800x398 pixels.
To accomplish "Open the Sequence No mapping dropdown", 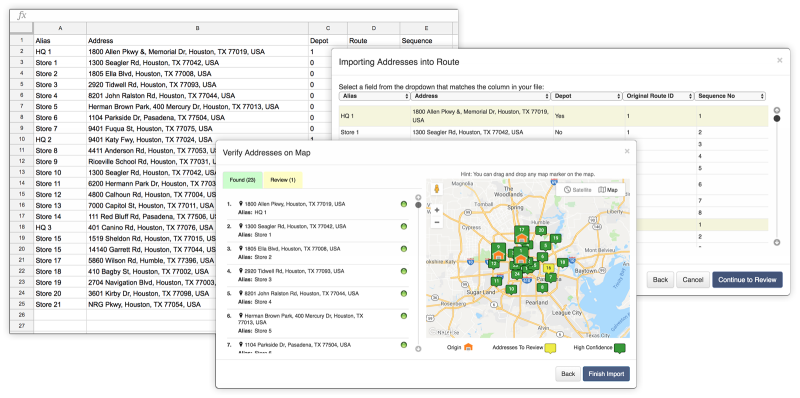I will tap(730, 96).
